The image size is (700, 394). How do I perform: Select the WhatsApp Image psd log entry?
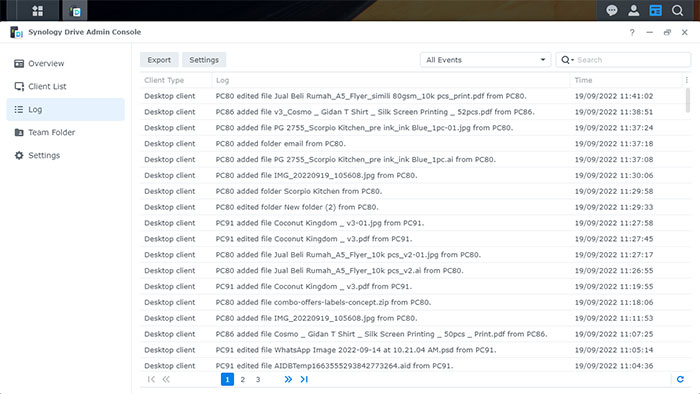click(412, 350)
